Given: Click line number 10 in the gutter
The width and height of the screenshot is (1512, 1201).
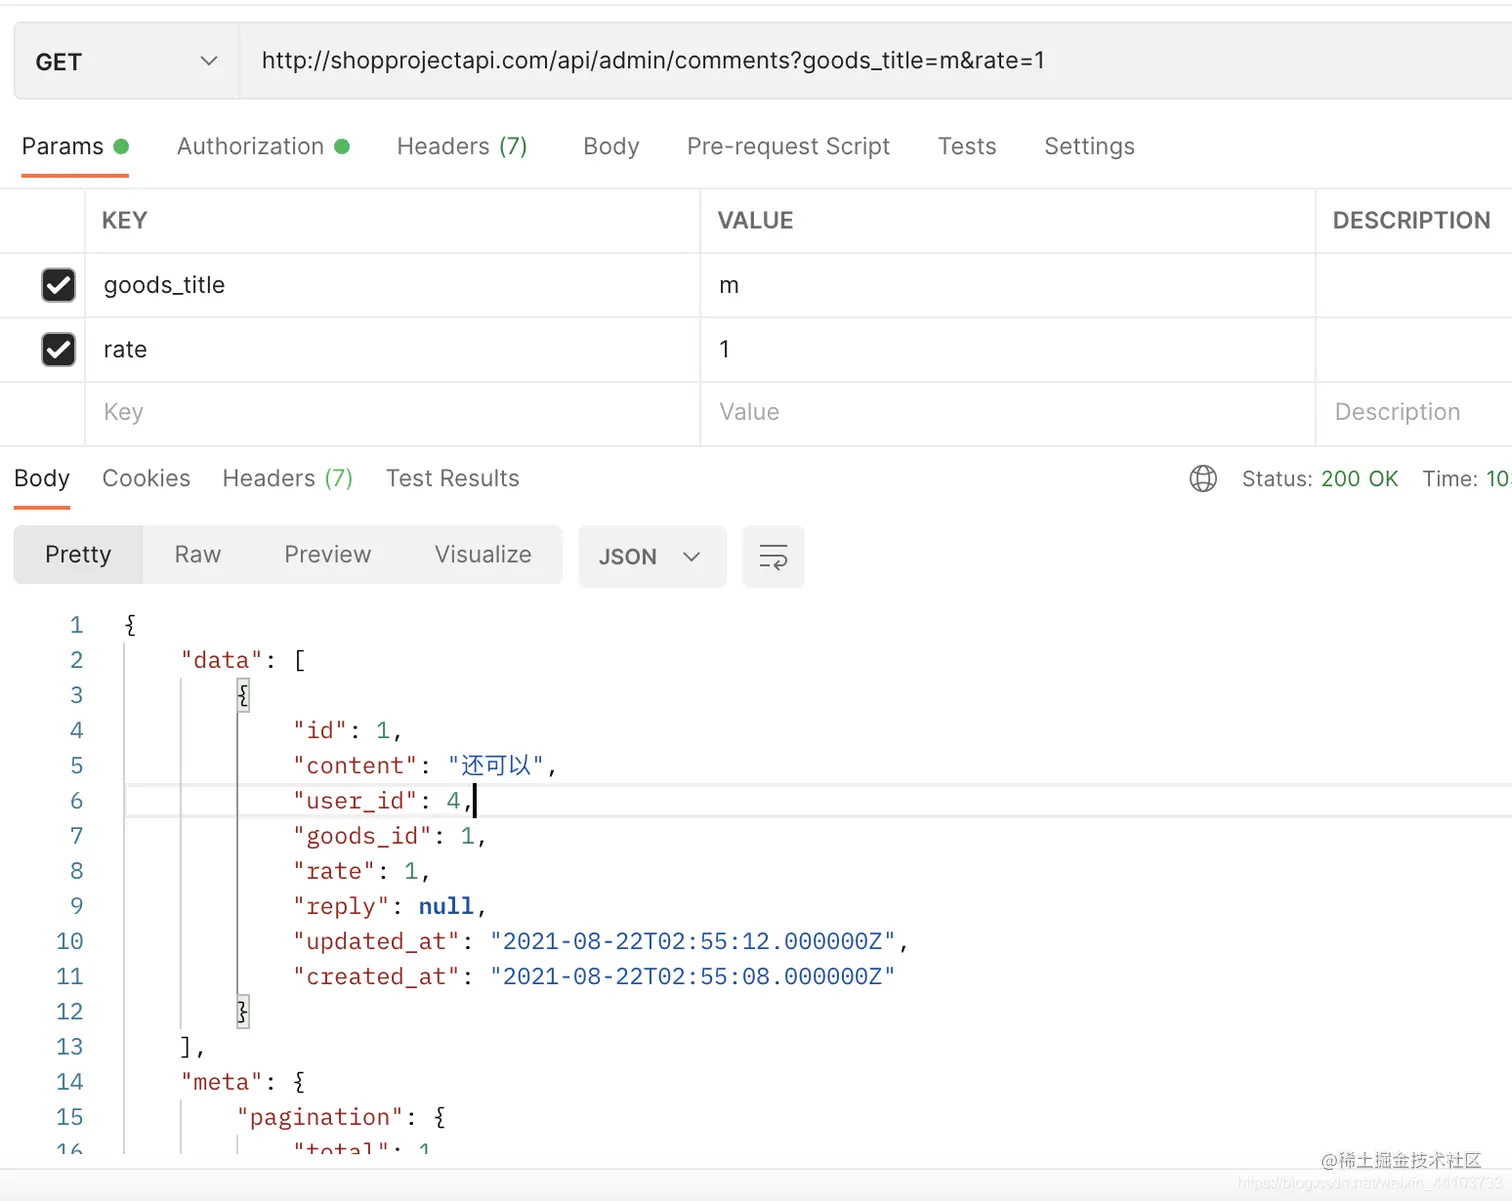Looking at the screenshot, I should tap(70, 941).
